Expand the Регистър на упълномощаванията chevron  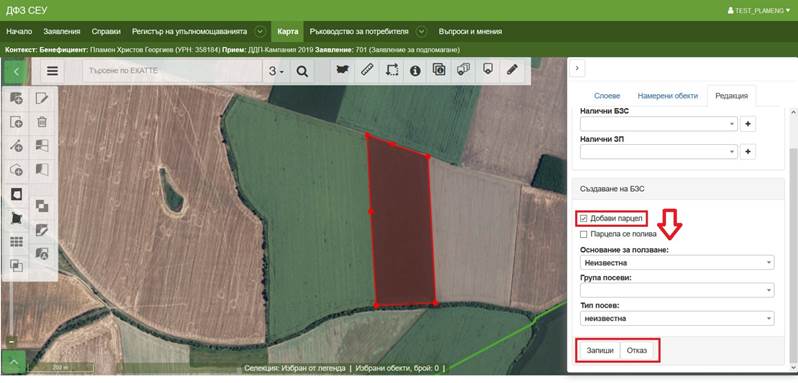point(260,32)
